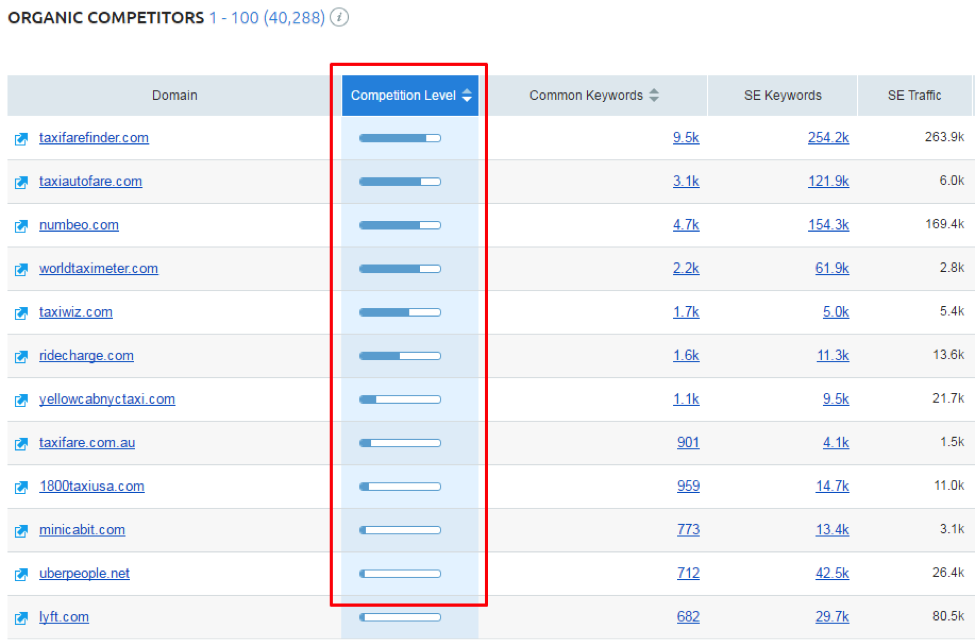Click competition level bar for yellowcabnyctaxi.com

400,399
